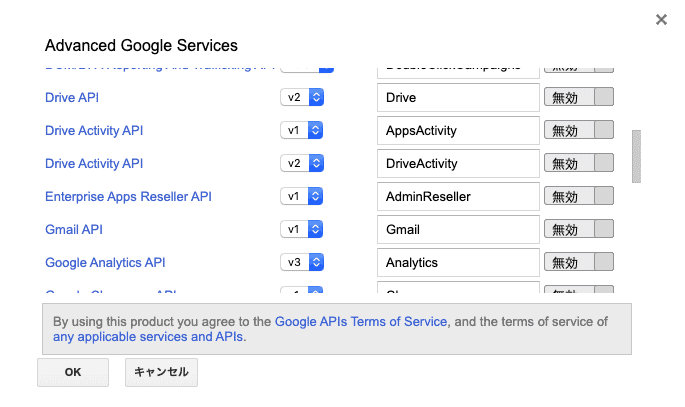685x407 pixels.
Task: Toggle the DriveActivity service on
Action: tap(578, 164)
